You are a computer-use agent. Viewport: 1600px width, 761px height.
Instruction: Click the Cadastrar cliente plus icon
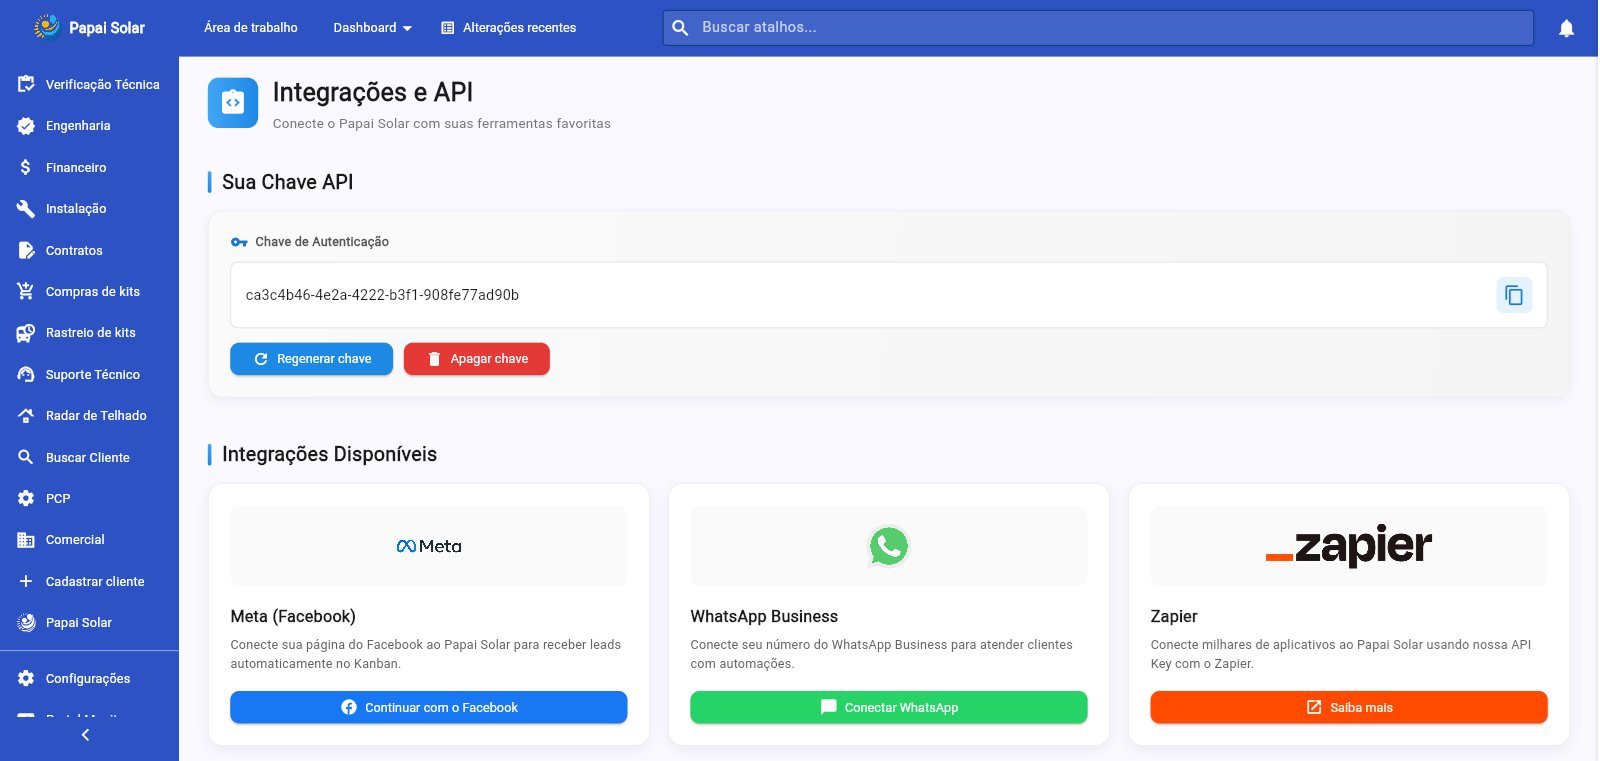pyautogui.click(x=26, y=581)
